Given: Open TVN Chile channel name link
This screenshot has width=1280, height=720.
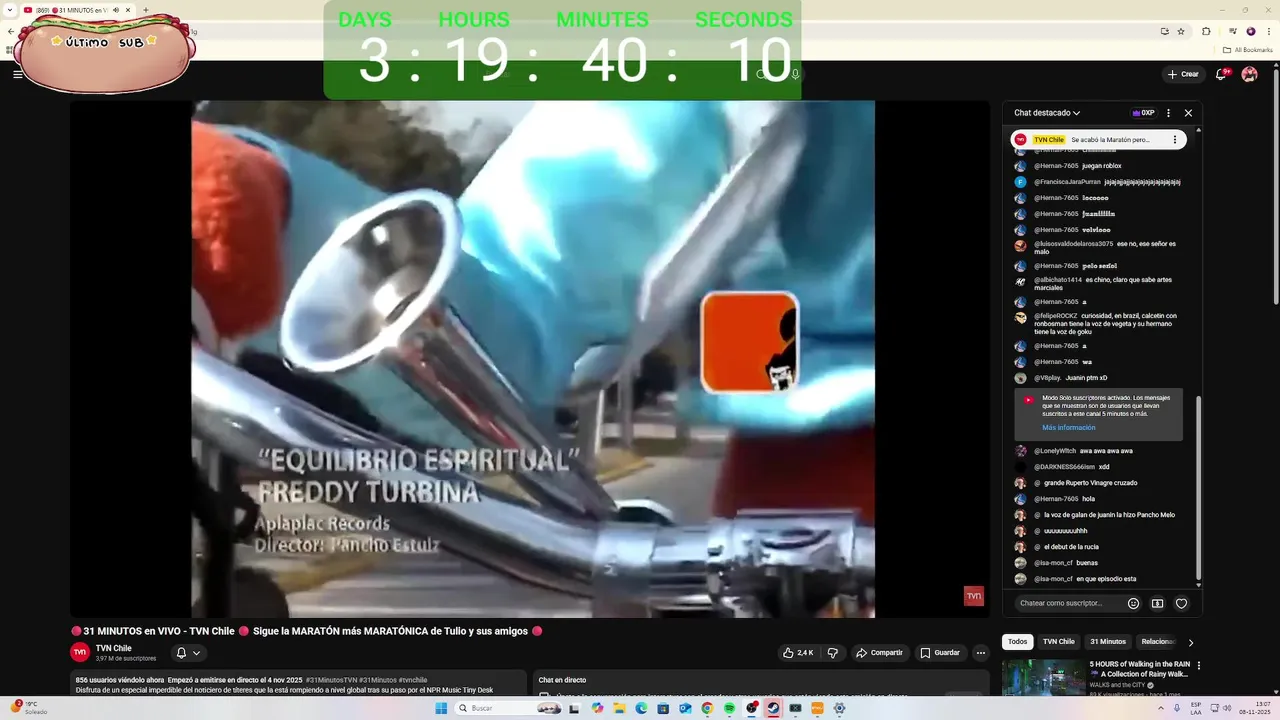Looking at the screenshot, I should [114, 648].
